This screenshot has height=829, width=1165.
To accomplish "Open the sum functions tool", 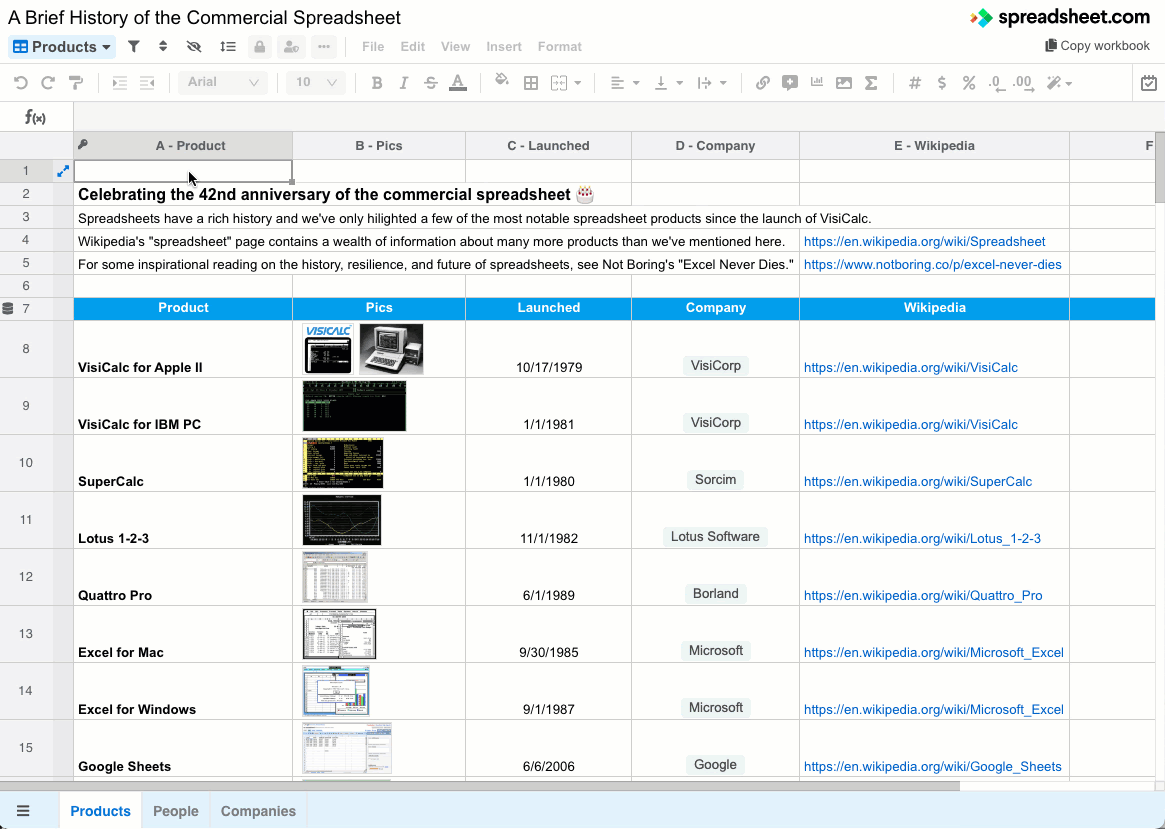I will (x=870, y=83).
